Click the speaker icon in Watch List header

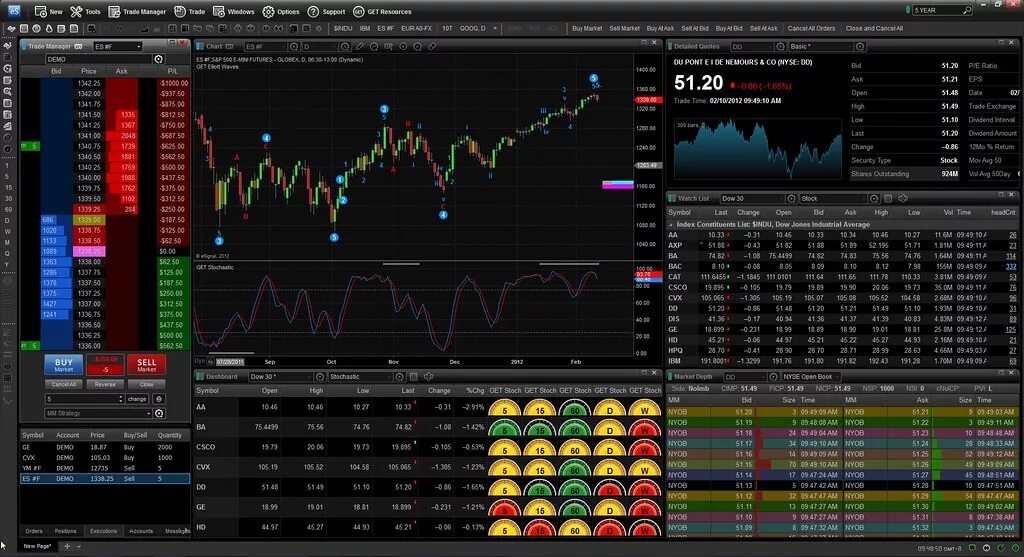pos(903,199)
